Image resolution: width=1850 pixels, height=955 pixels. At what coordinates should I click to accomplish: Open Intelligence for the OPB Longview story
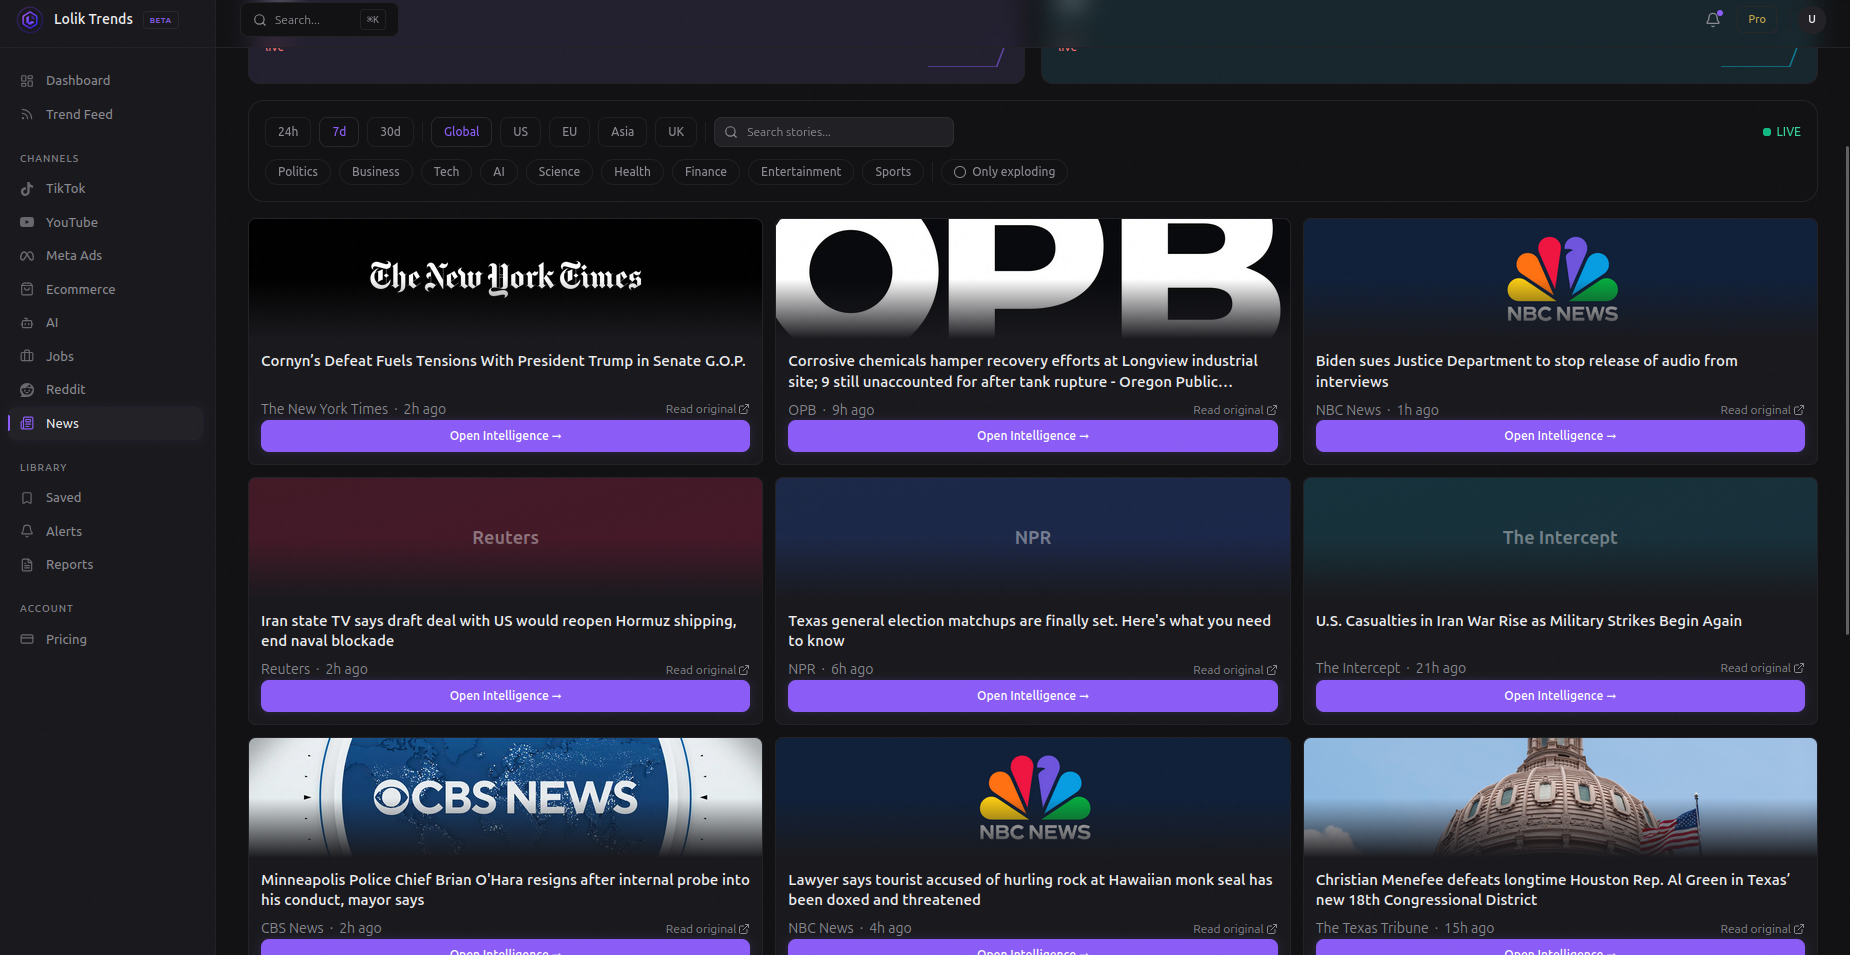coord(1033,436)
